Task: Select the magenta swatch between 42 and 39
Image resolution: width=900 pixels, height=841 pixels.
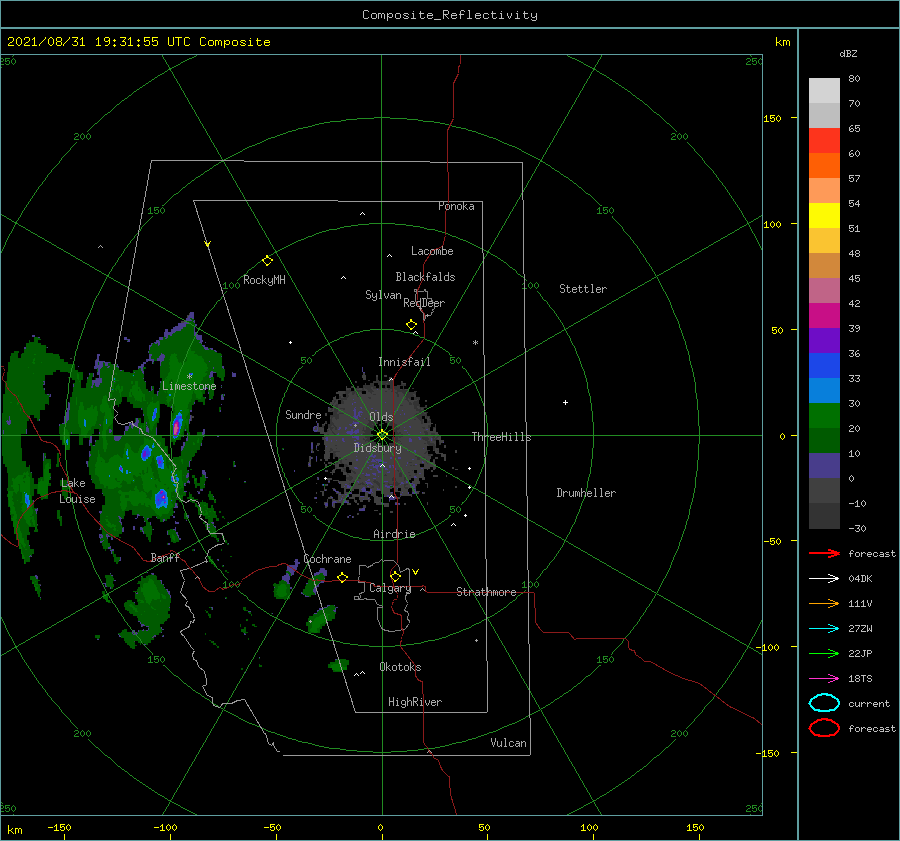Action: 824,316
